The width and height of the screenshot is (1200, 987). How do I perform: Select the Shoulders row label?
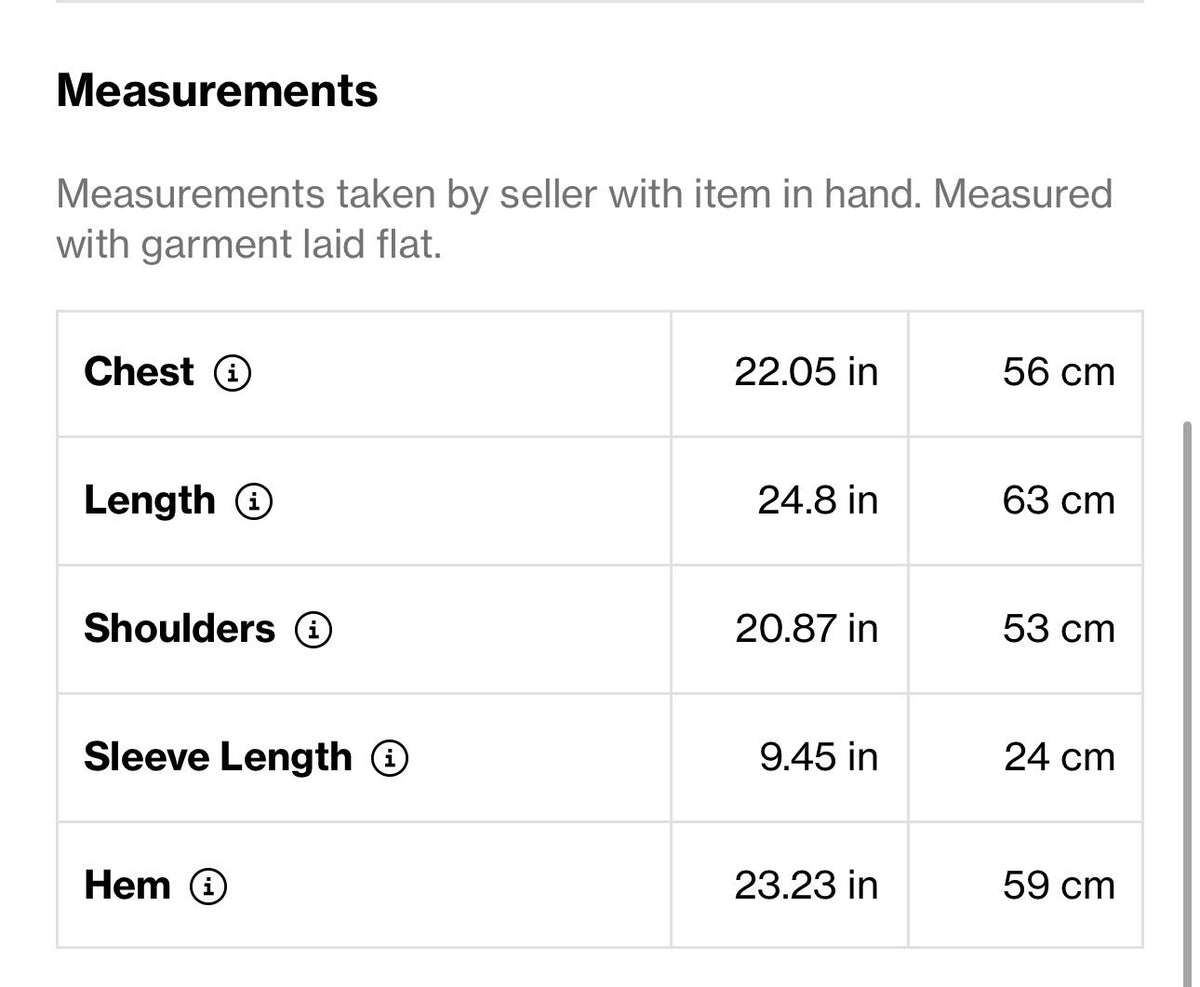coord(179,629)
